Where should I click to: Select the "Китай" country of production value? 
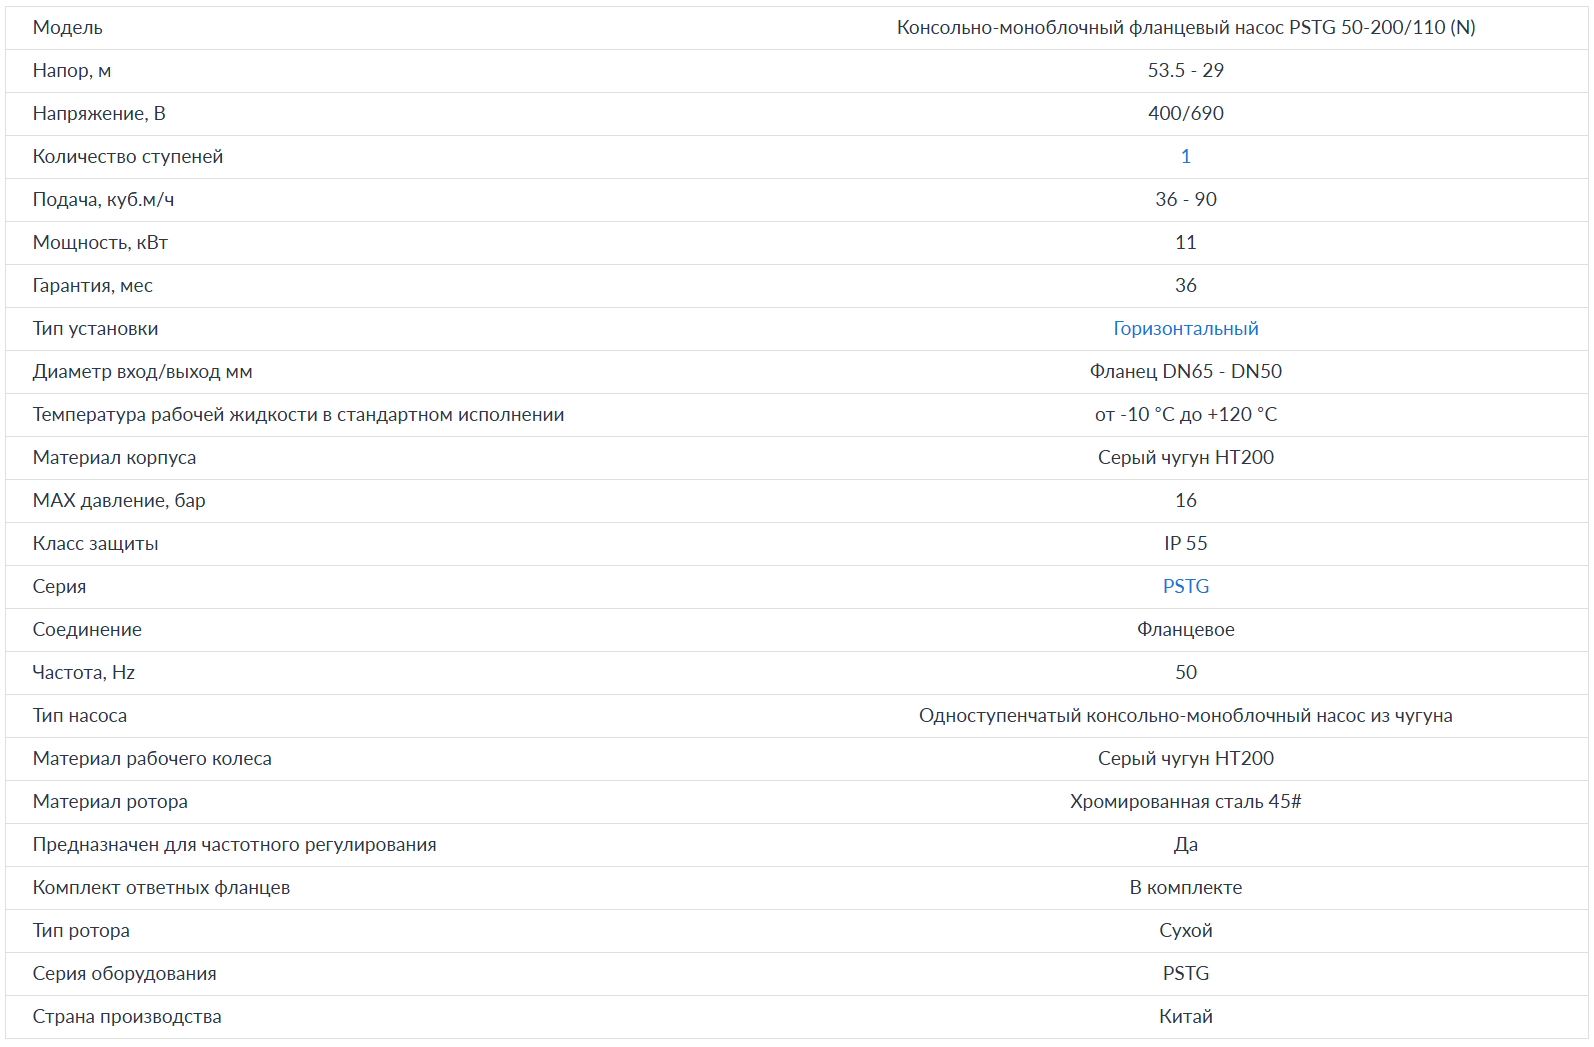click(x=1185, y=1017)
